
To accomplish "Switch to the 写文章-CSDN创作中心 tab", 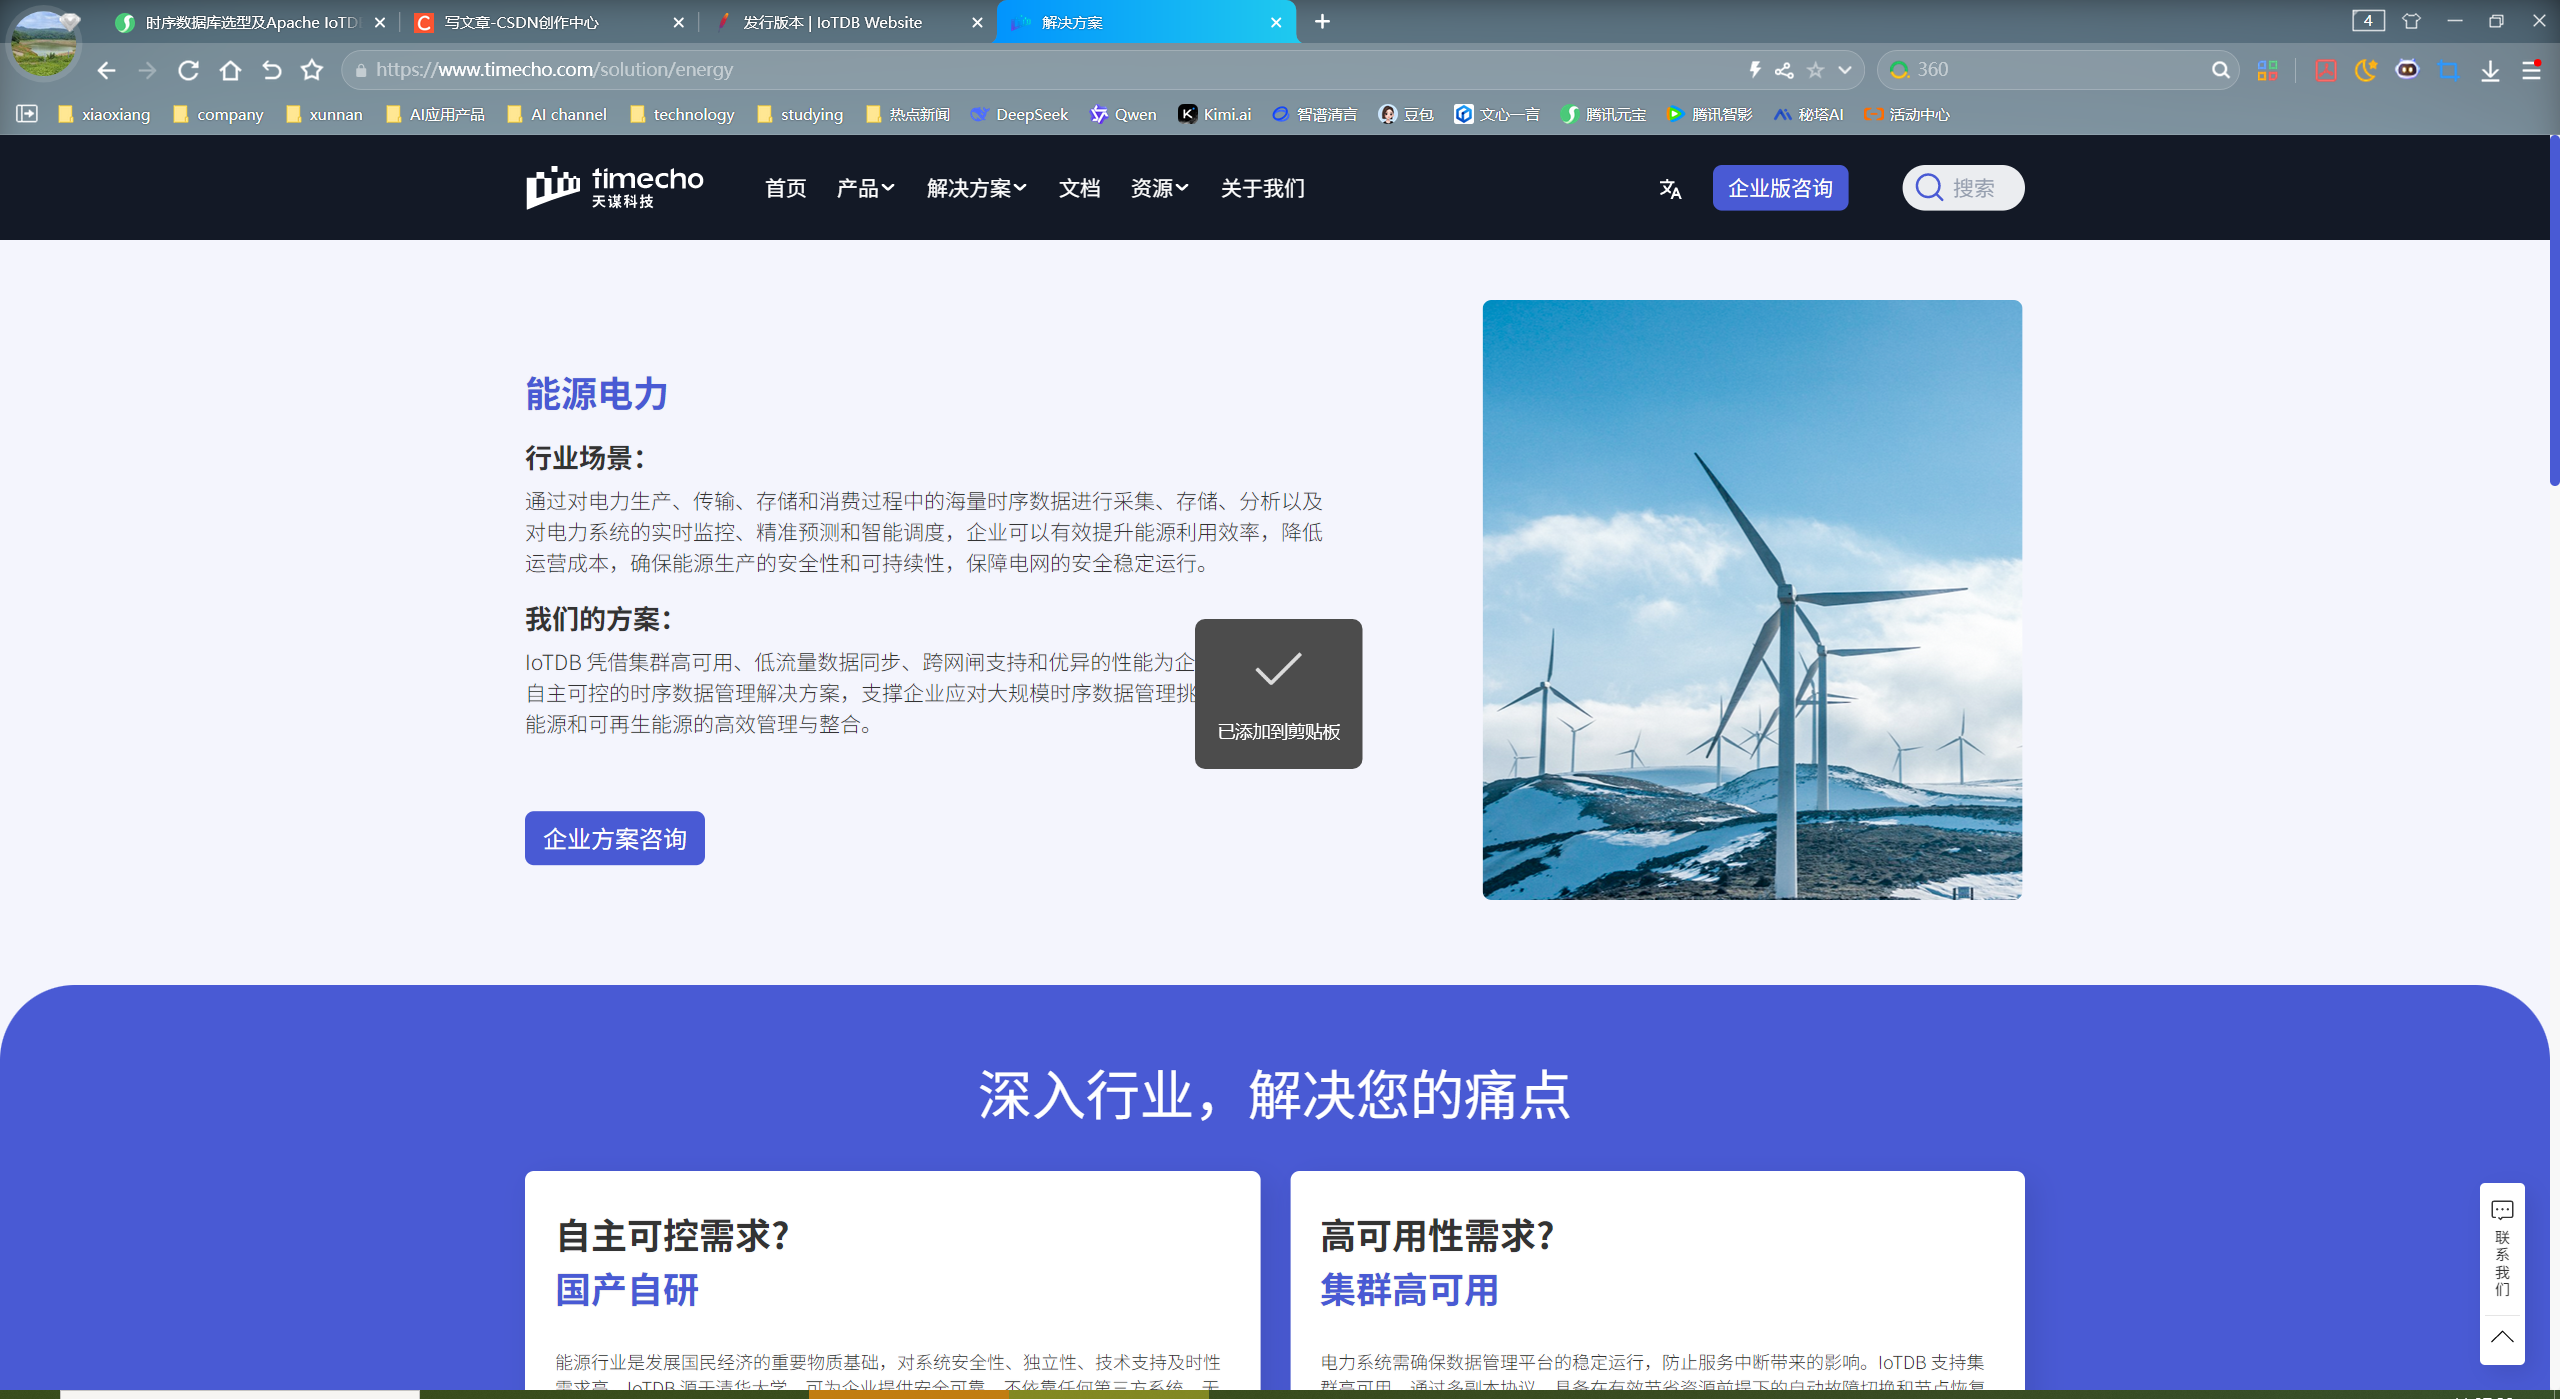I will (520, 22).
